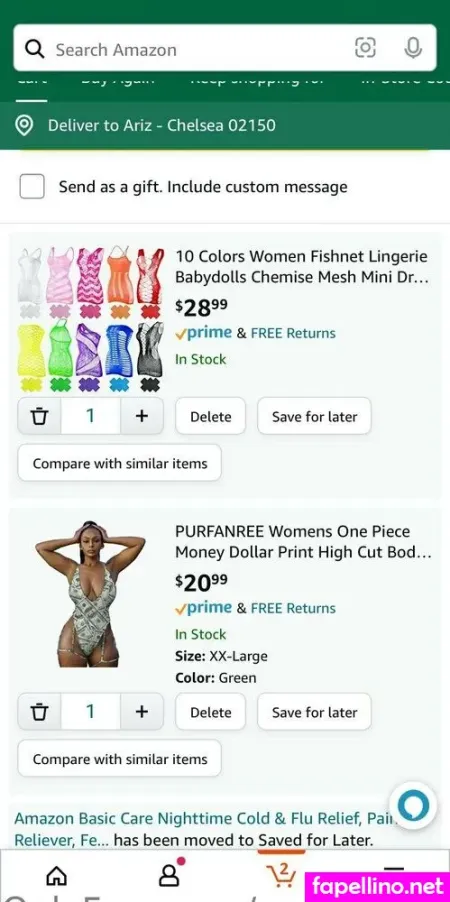The image size is (450, 902).
Task: Tap trash icon for PURFANREE bodysuit item
Action: tap(39, 712)
